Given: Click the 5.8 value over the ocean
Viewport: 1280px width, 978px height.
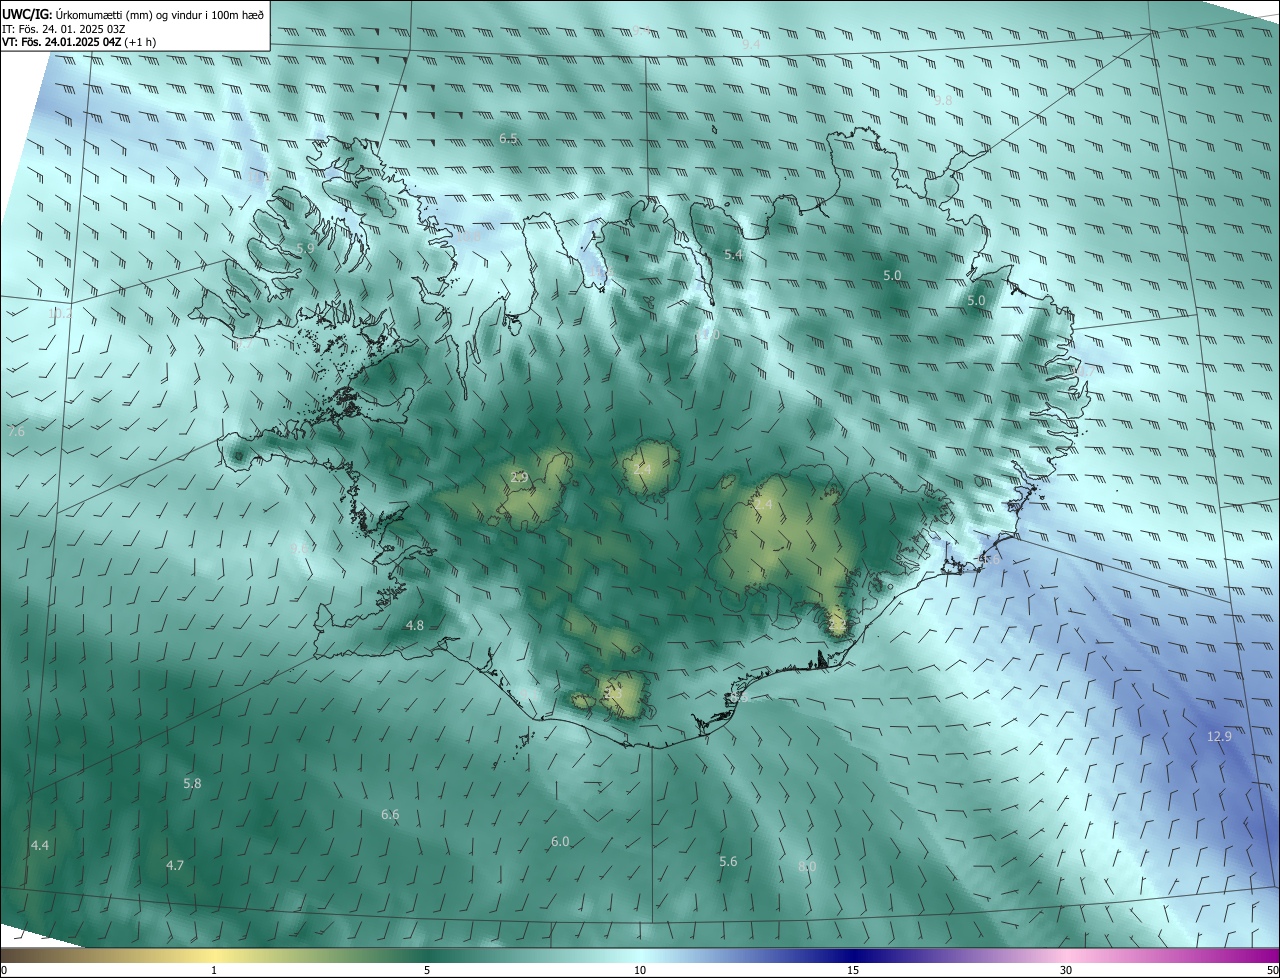Looking at the screenshot, I should (192, 783).
